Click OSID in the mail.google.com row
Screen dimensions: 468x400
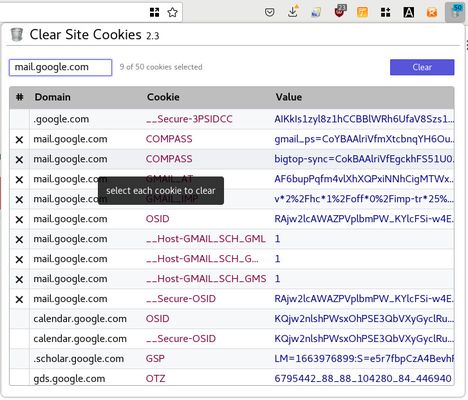(157, 219)
